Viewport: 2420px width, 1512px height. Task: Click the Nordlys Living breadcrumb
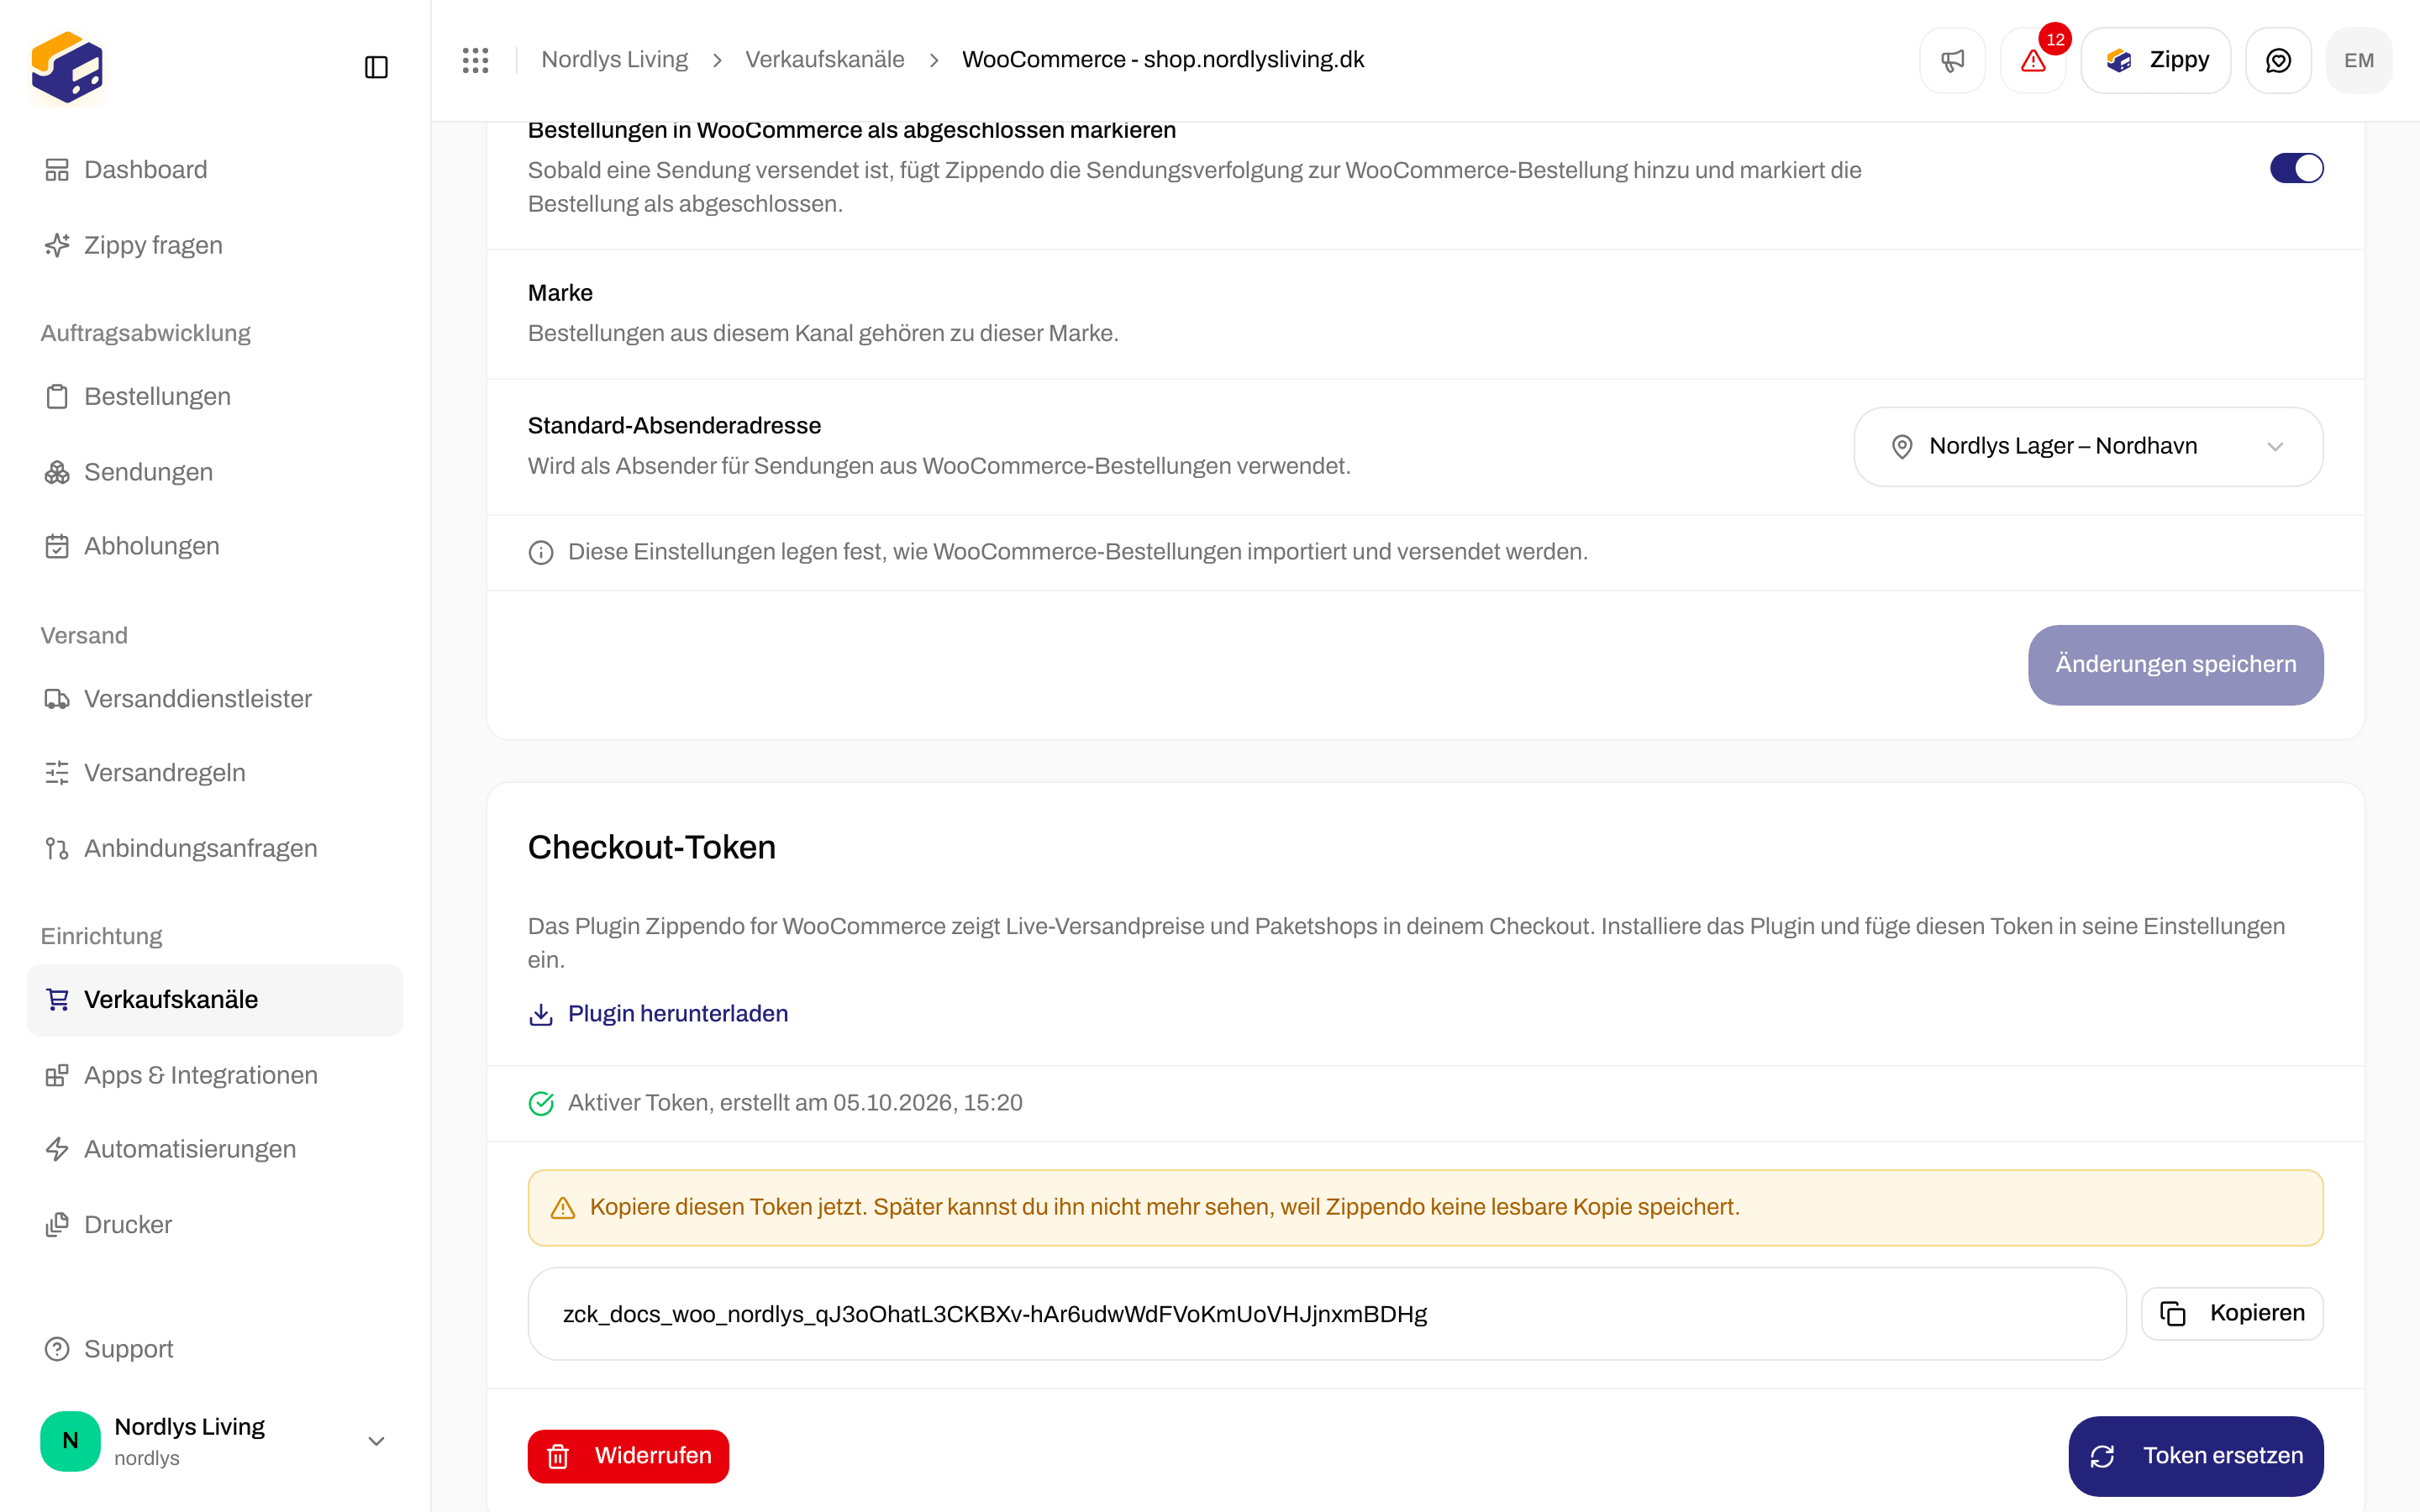point(614,60)
